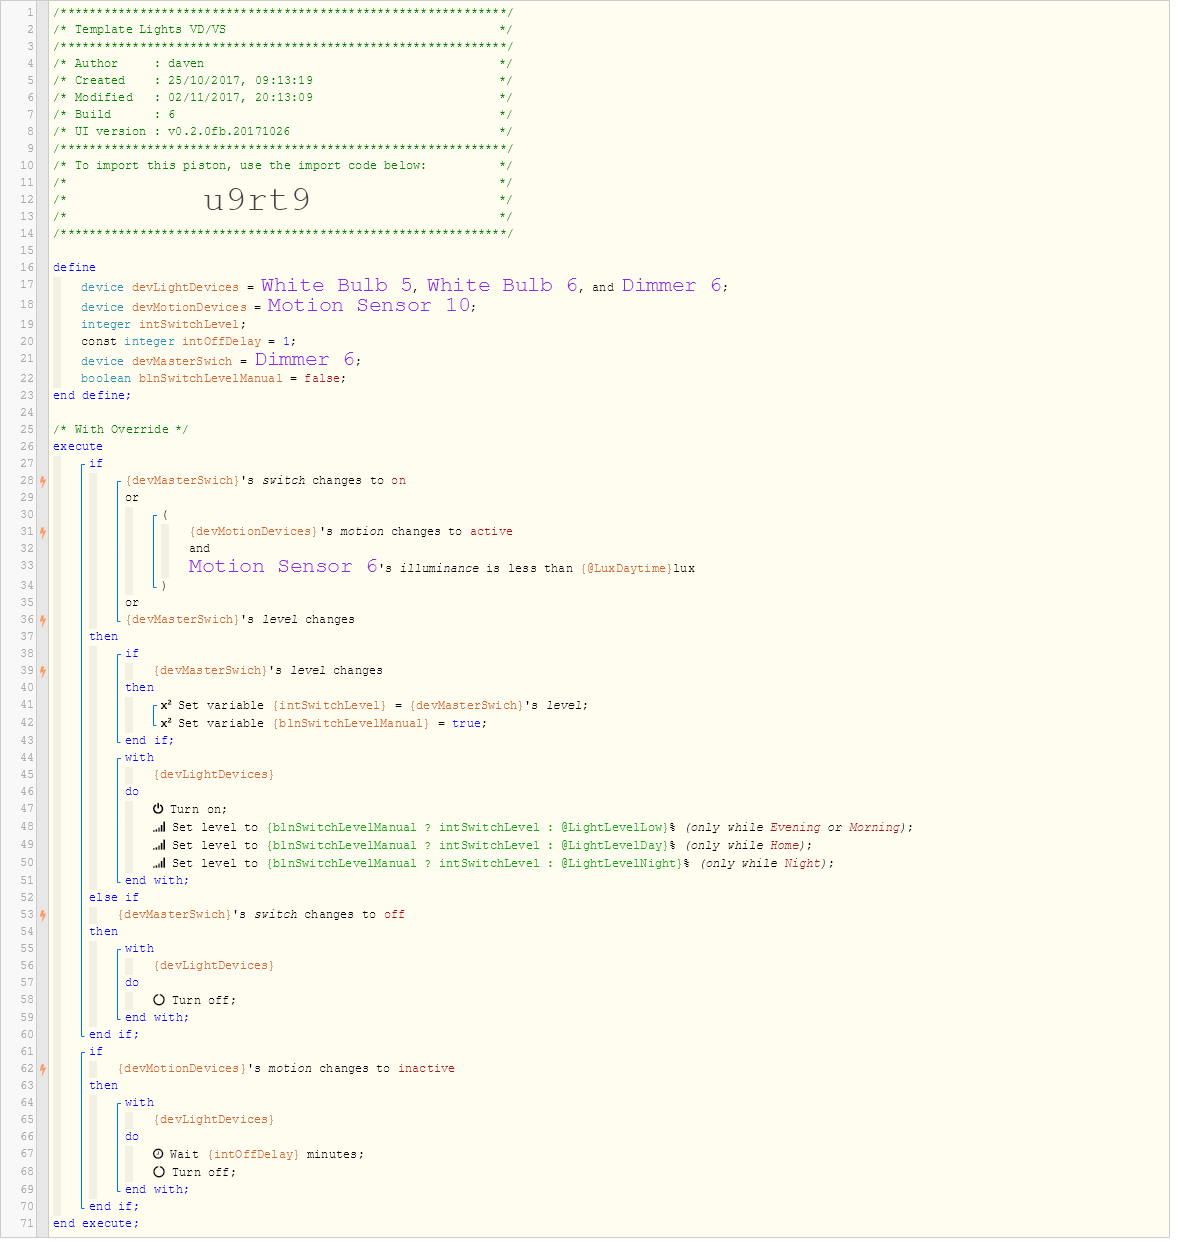Viewport: 1178px width, 1246px height.
Task: Click the 'else if' keyword on line 52
Action: 114,898
